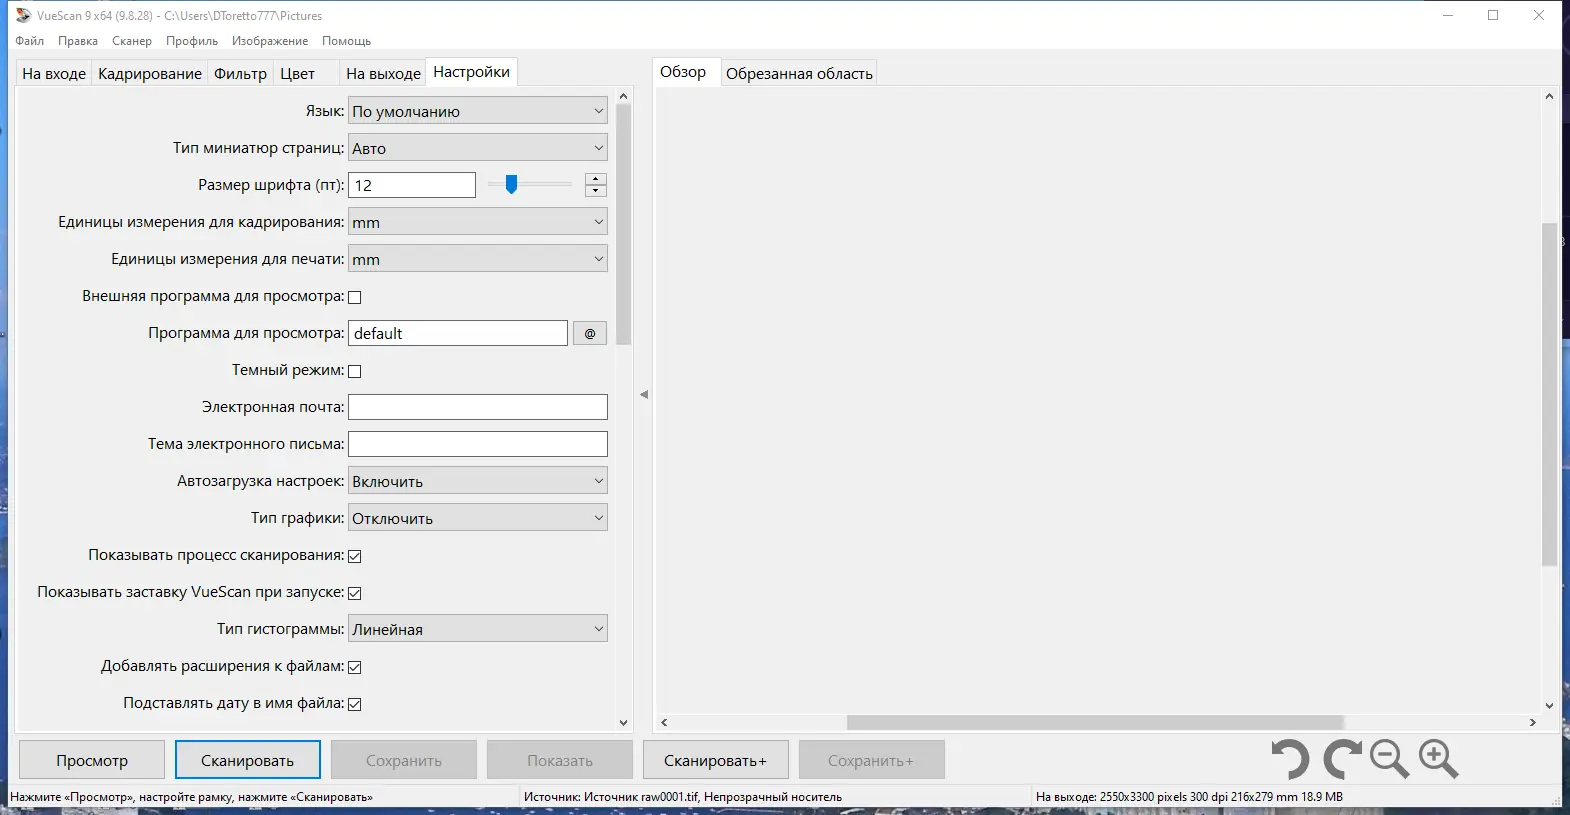
Task: Click the preview scroll left arrow
Action: point(664,722)
